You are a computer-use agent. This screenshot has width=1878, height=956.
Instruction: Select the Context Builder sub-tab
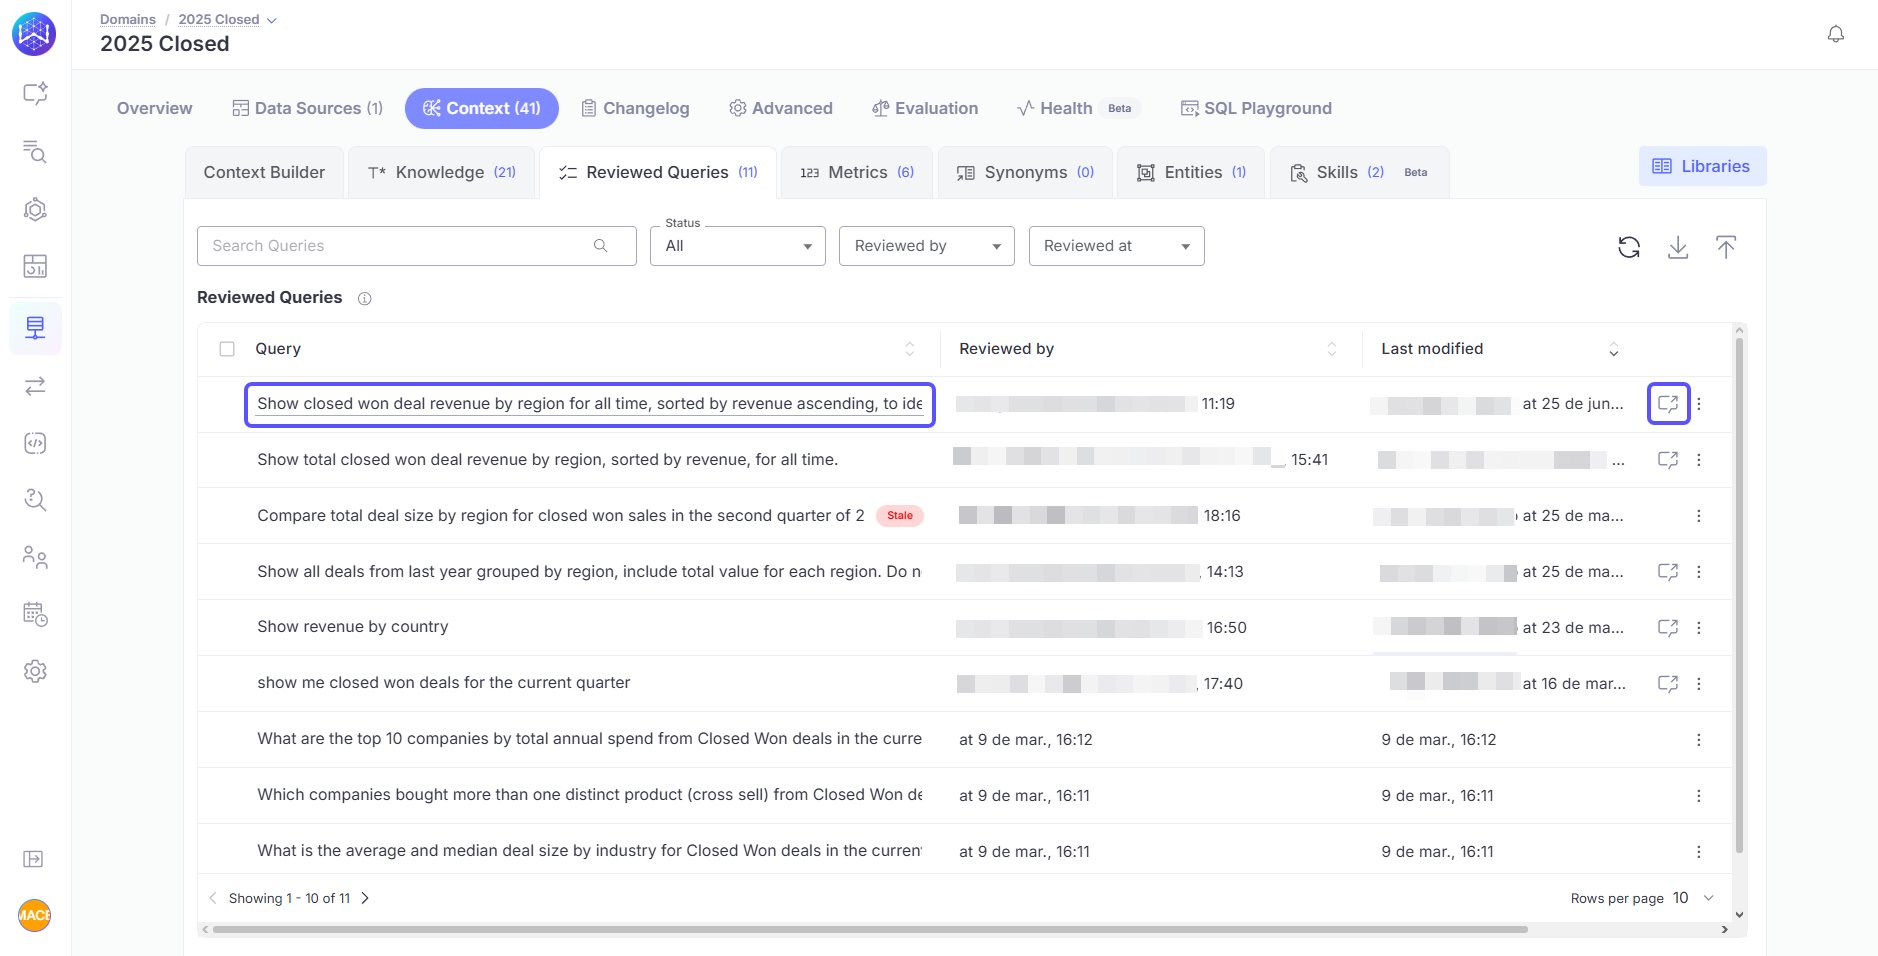click(x=264, y=173)
